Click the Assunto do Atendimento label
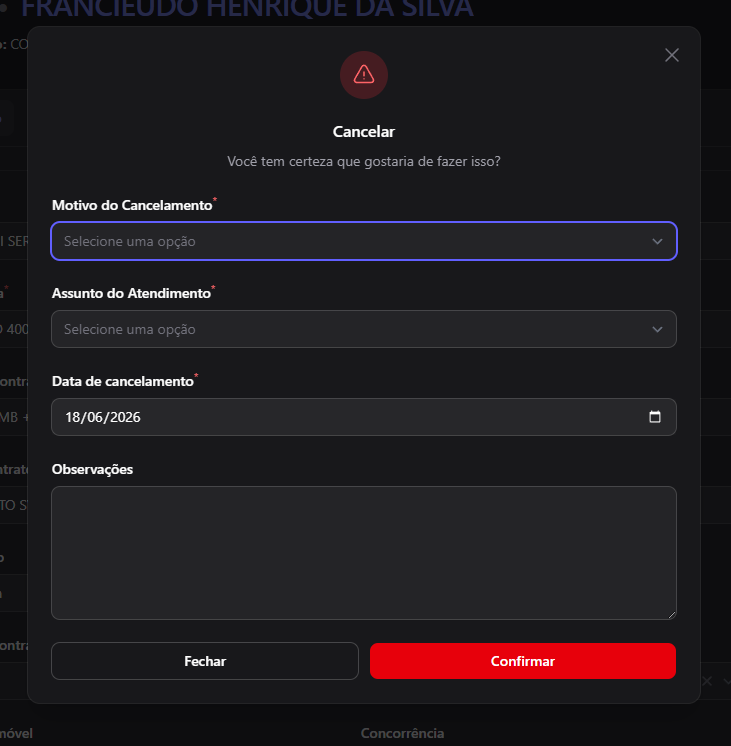The image size is (731, 746). coord(131,293)
